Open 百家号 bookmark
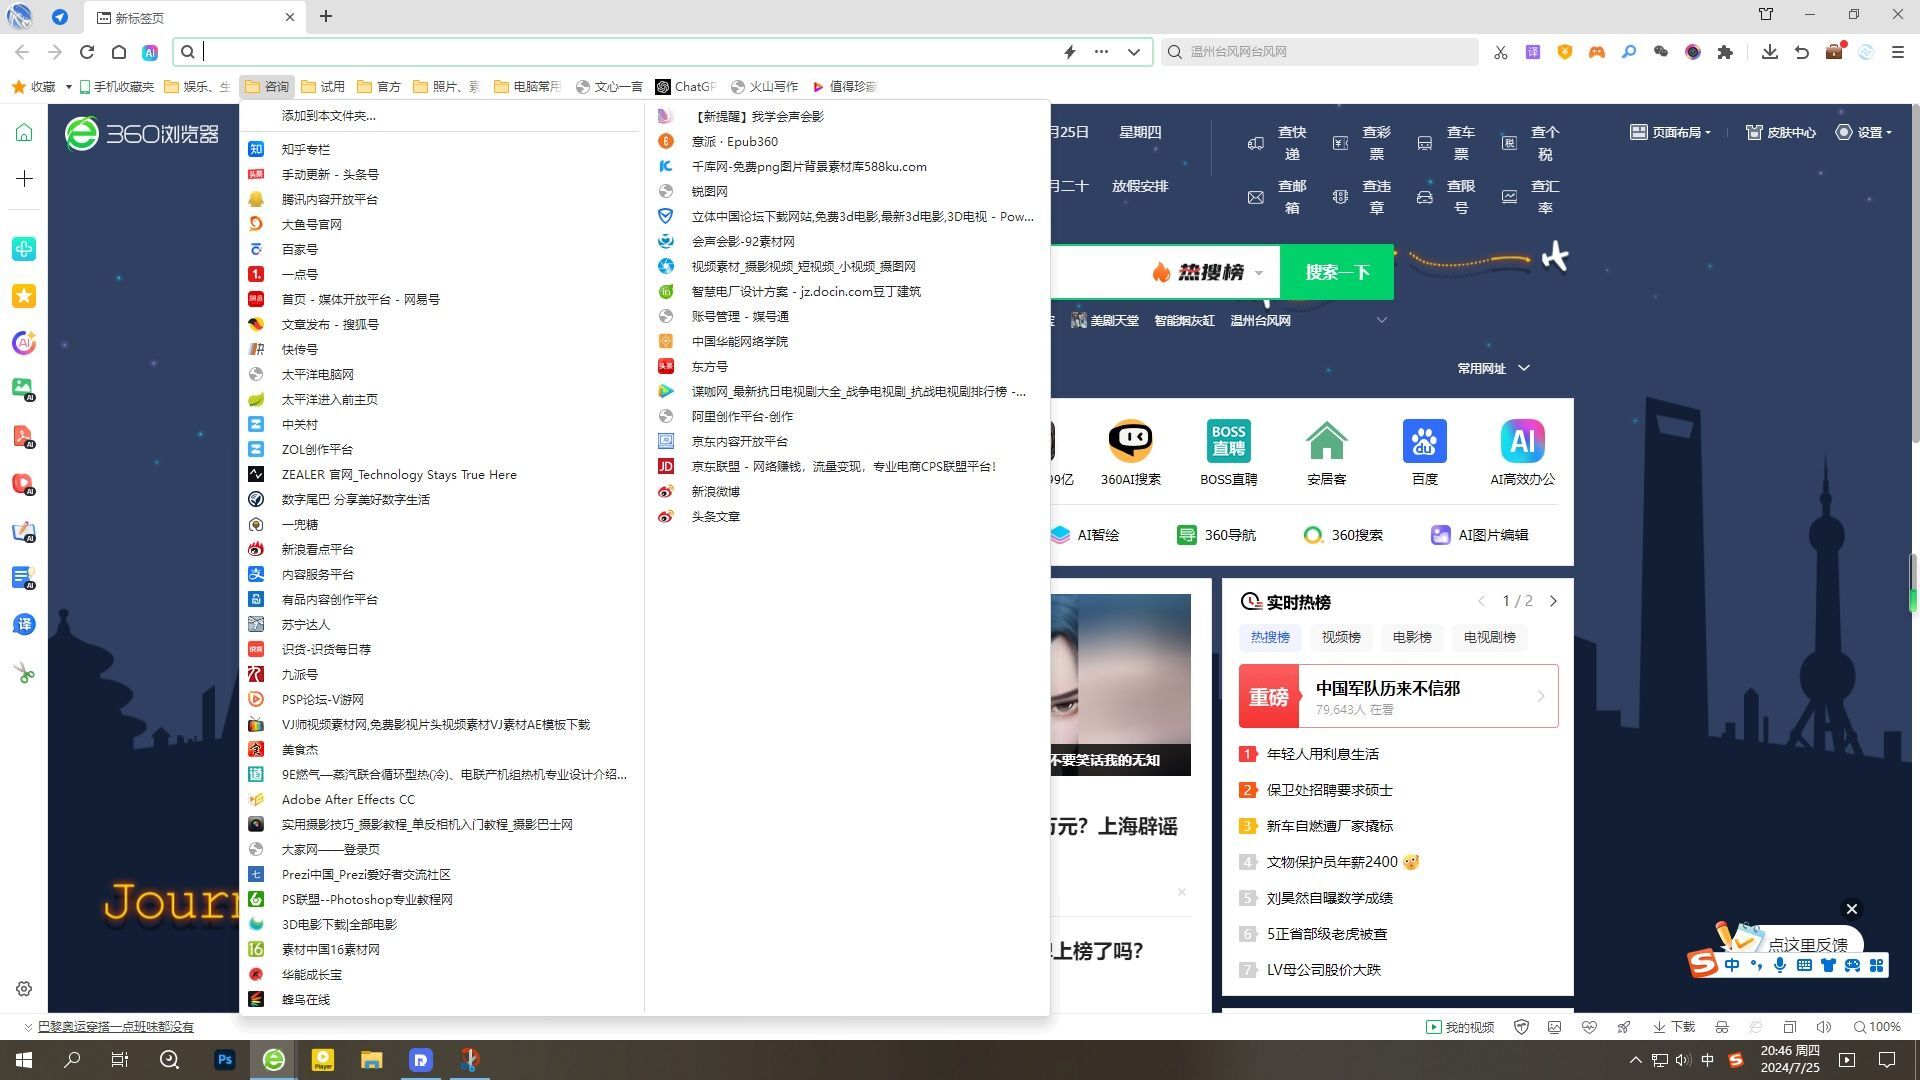 (x=299, y=249)
